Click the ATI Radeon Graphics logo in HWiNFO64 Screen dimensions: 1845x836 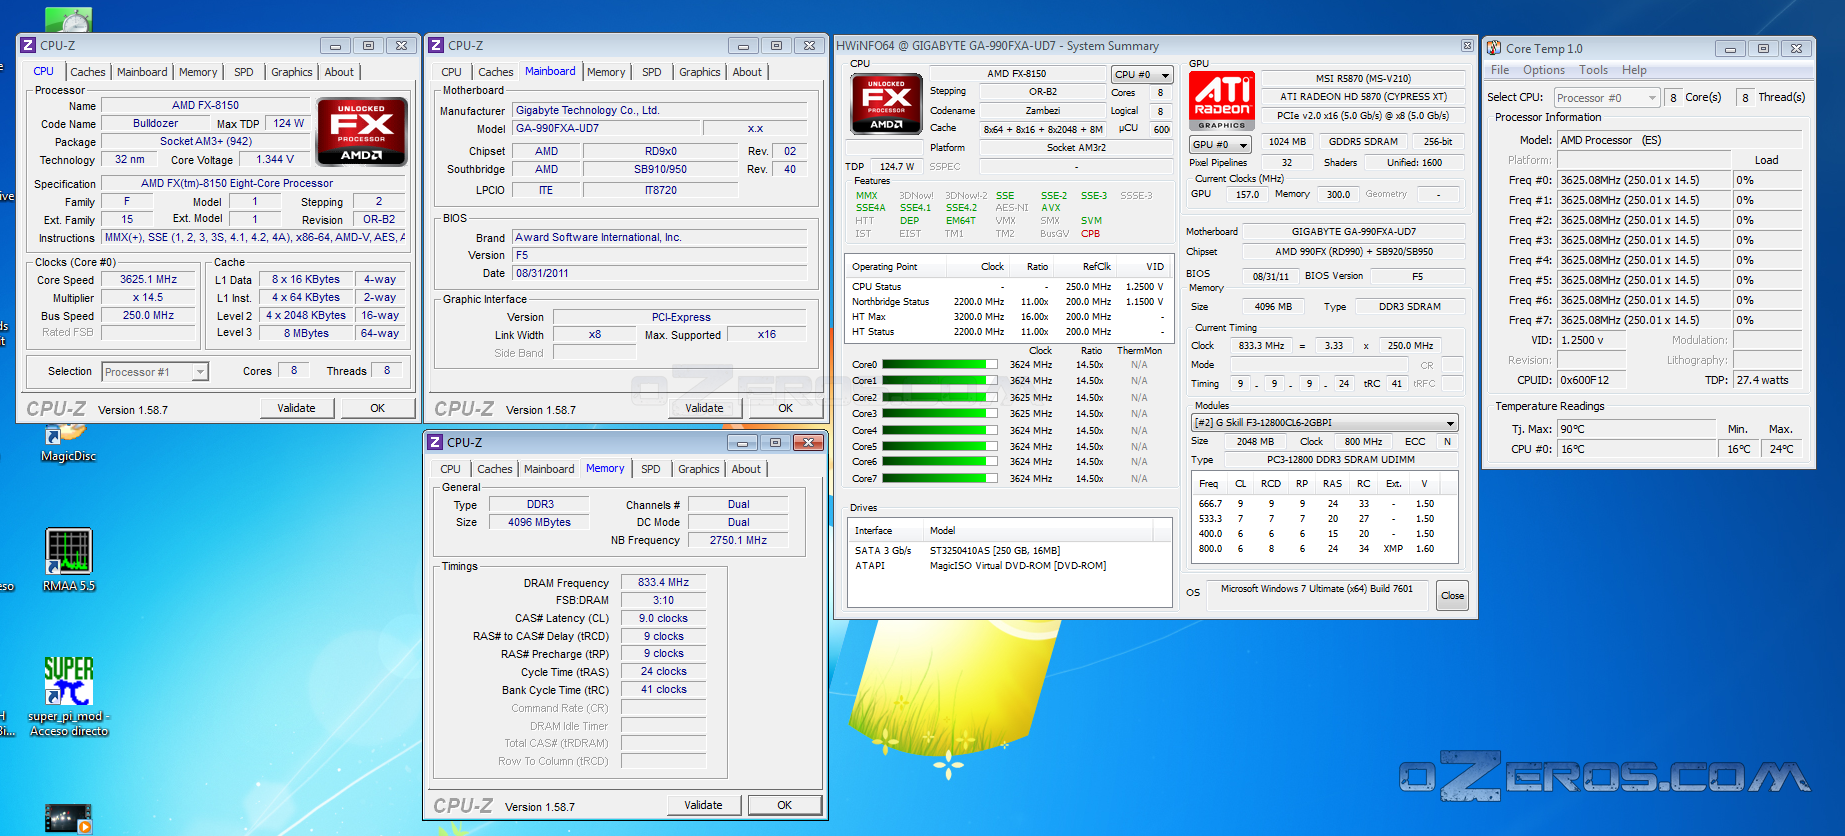point(1222,102)
